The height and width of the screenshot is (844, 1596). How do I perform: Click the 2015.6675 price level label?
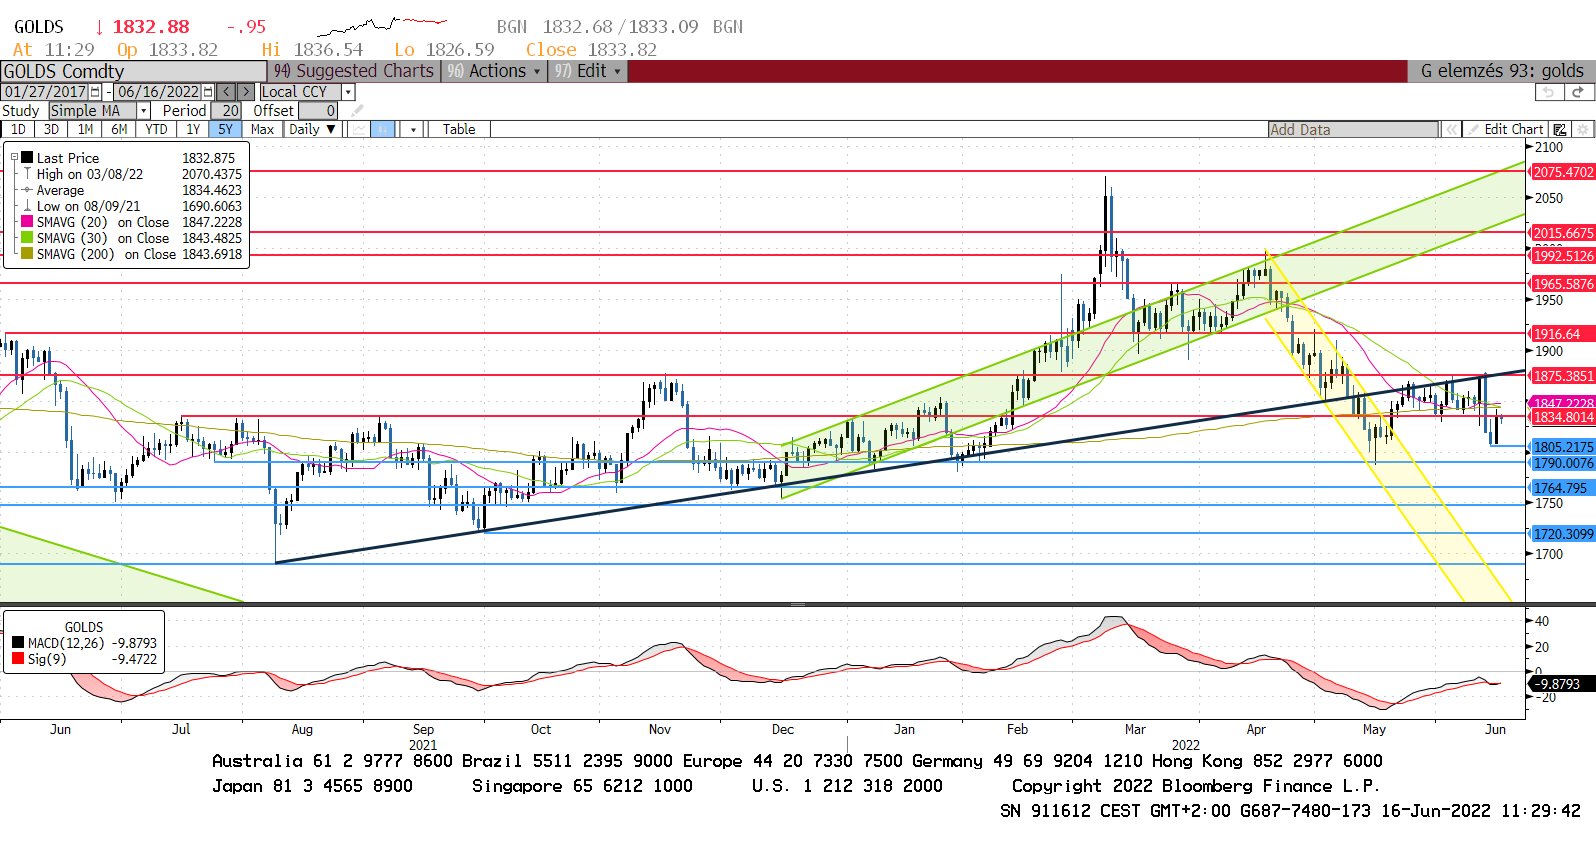tap(1563, 233)
